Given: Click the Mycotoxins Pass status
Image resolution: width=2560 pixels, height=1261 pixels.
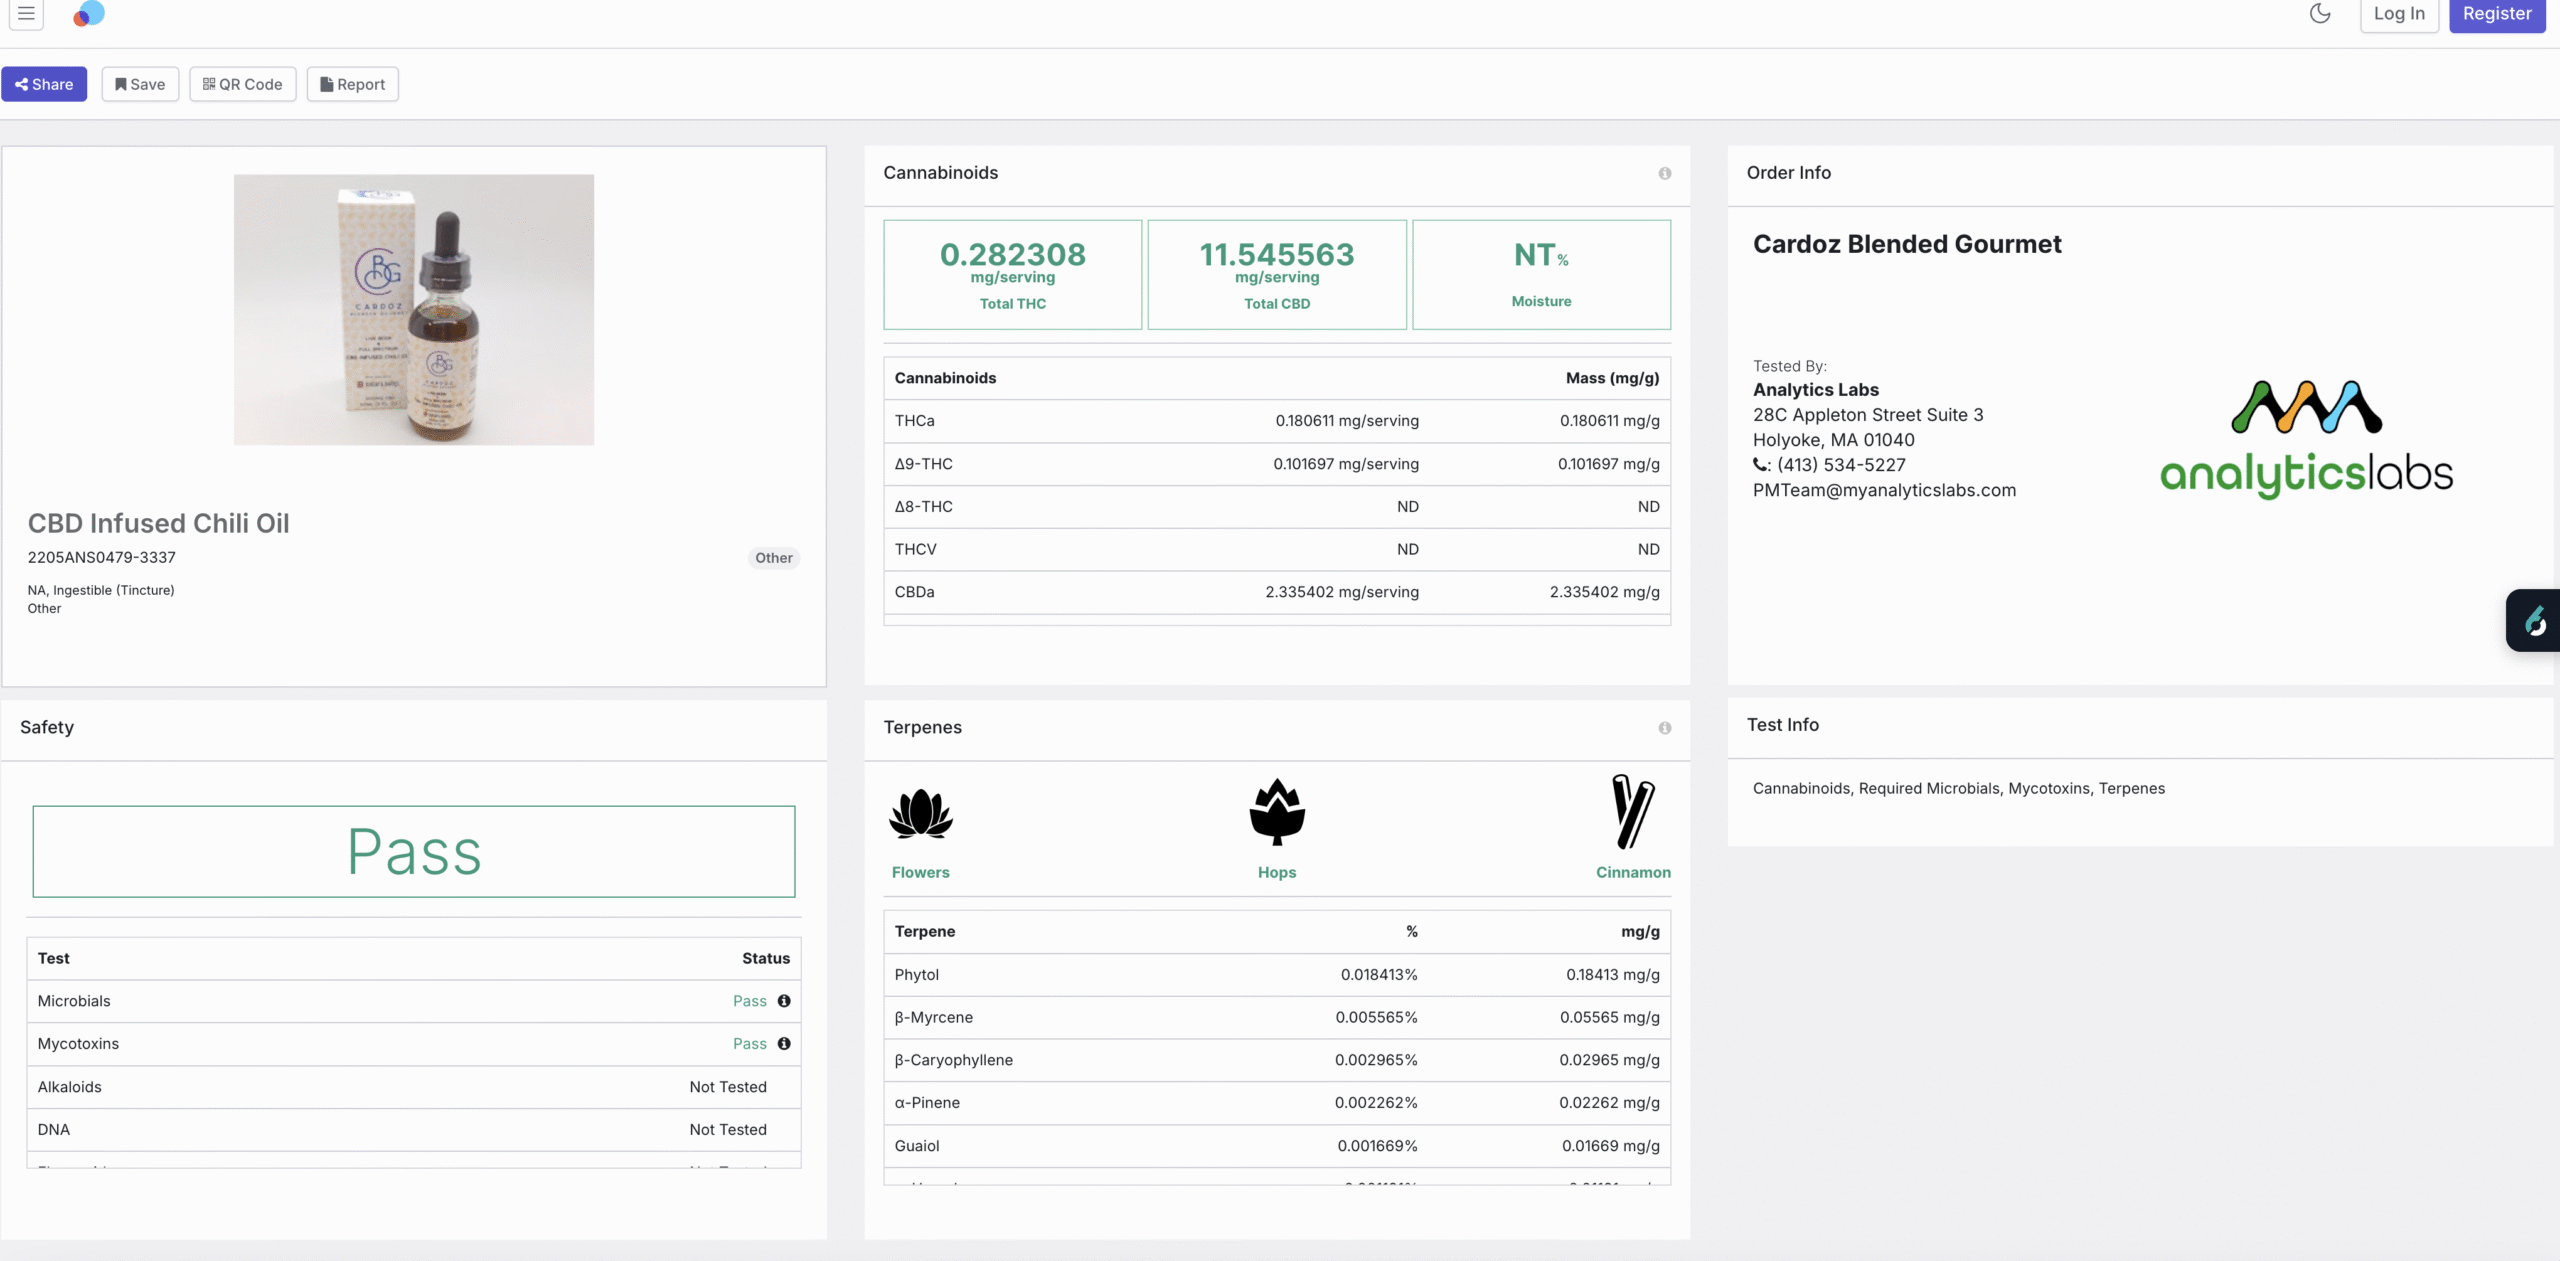Looking at the screenshot, I should [750, 1044].
